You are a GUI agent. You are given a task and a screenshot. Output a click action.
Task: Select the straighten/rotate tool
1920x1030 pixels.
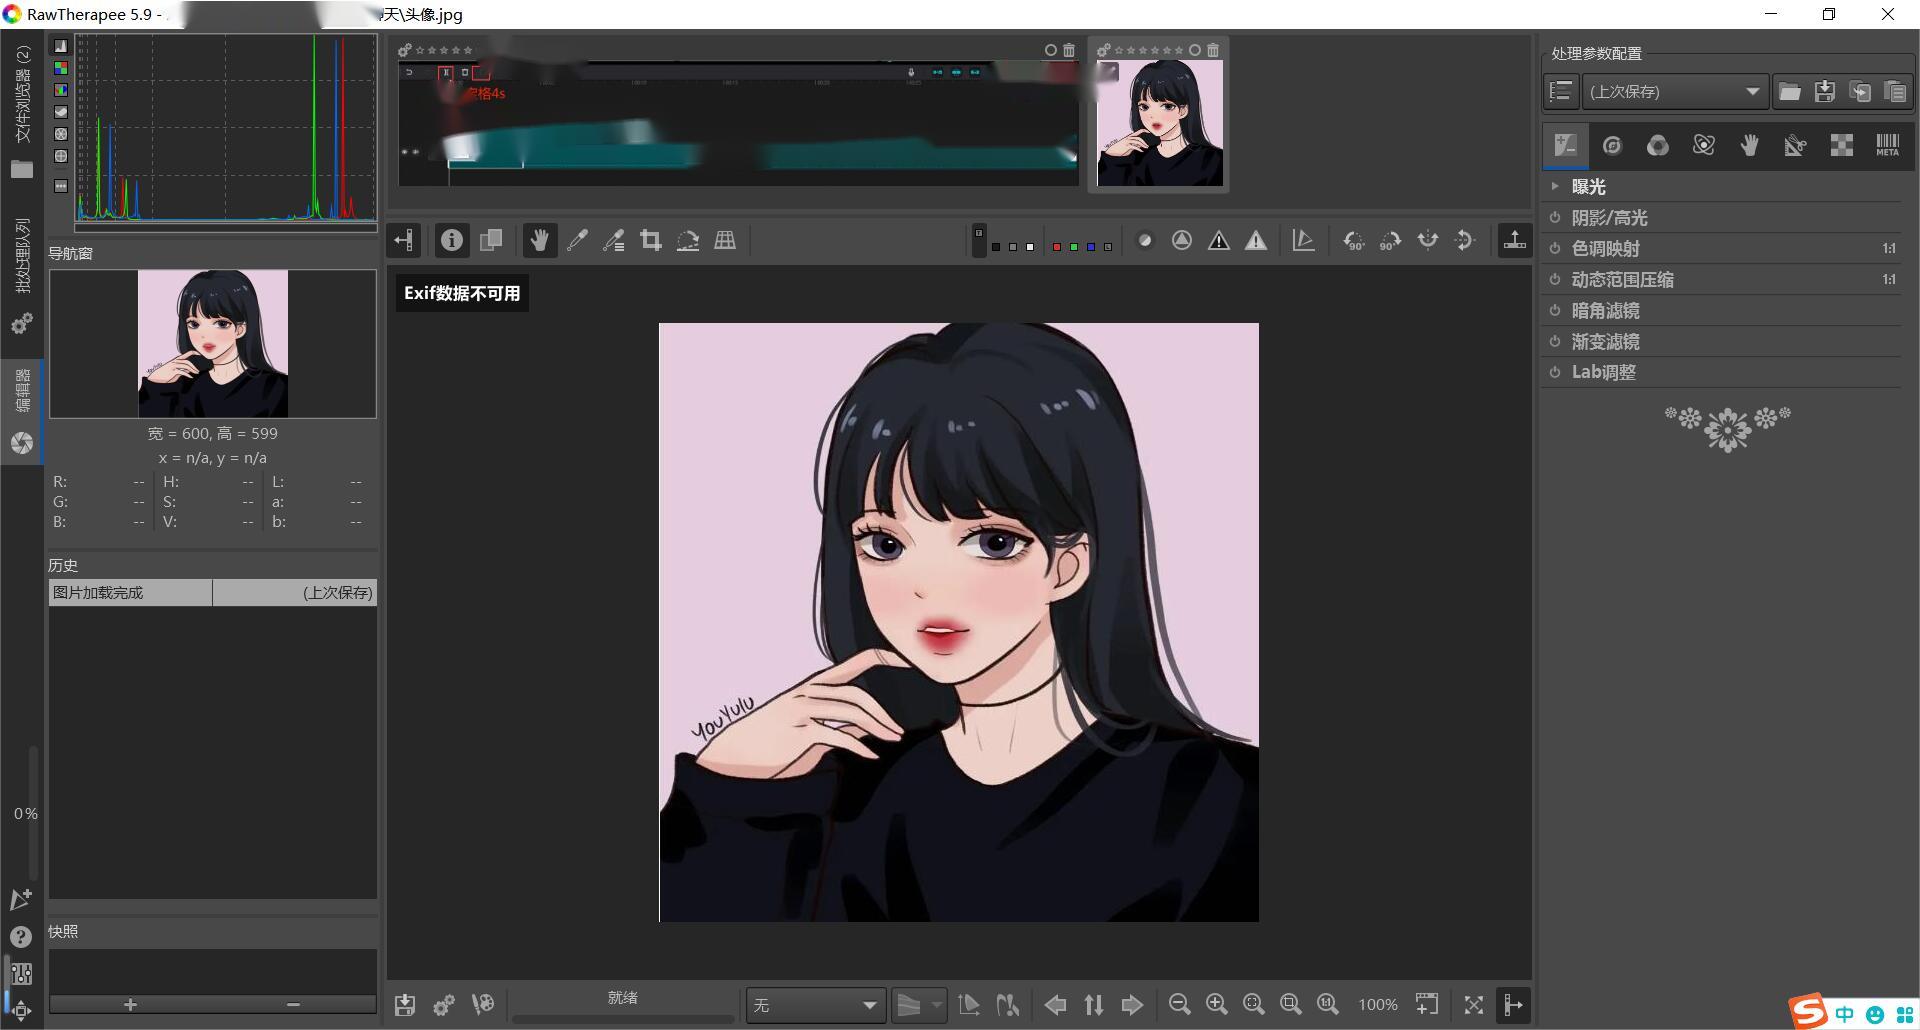click(688, 240)
